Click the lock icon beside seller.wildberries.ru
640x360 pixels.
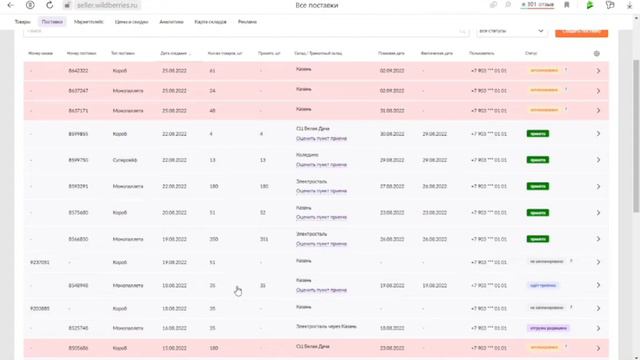click(x=68, y=5)
